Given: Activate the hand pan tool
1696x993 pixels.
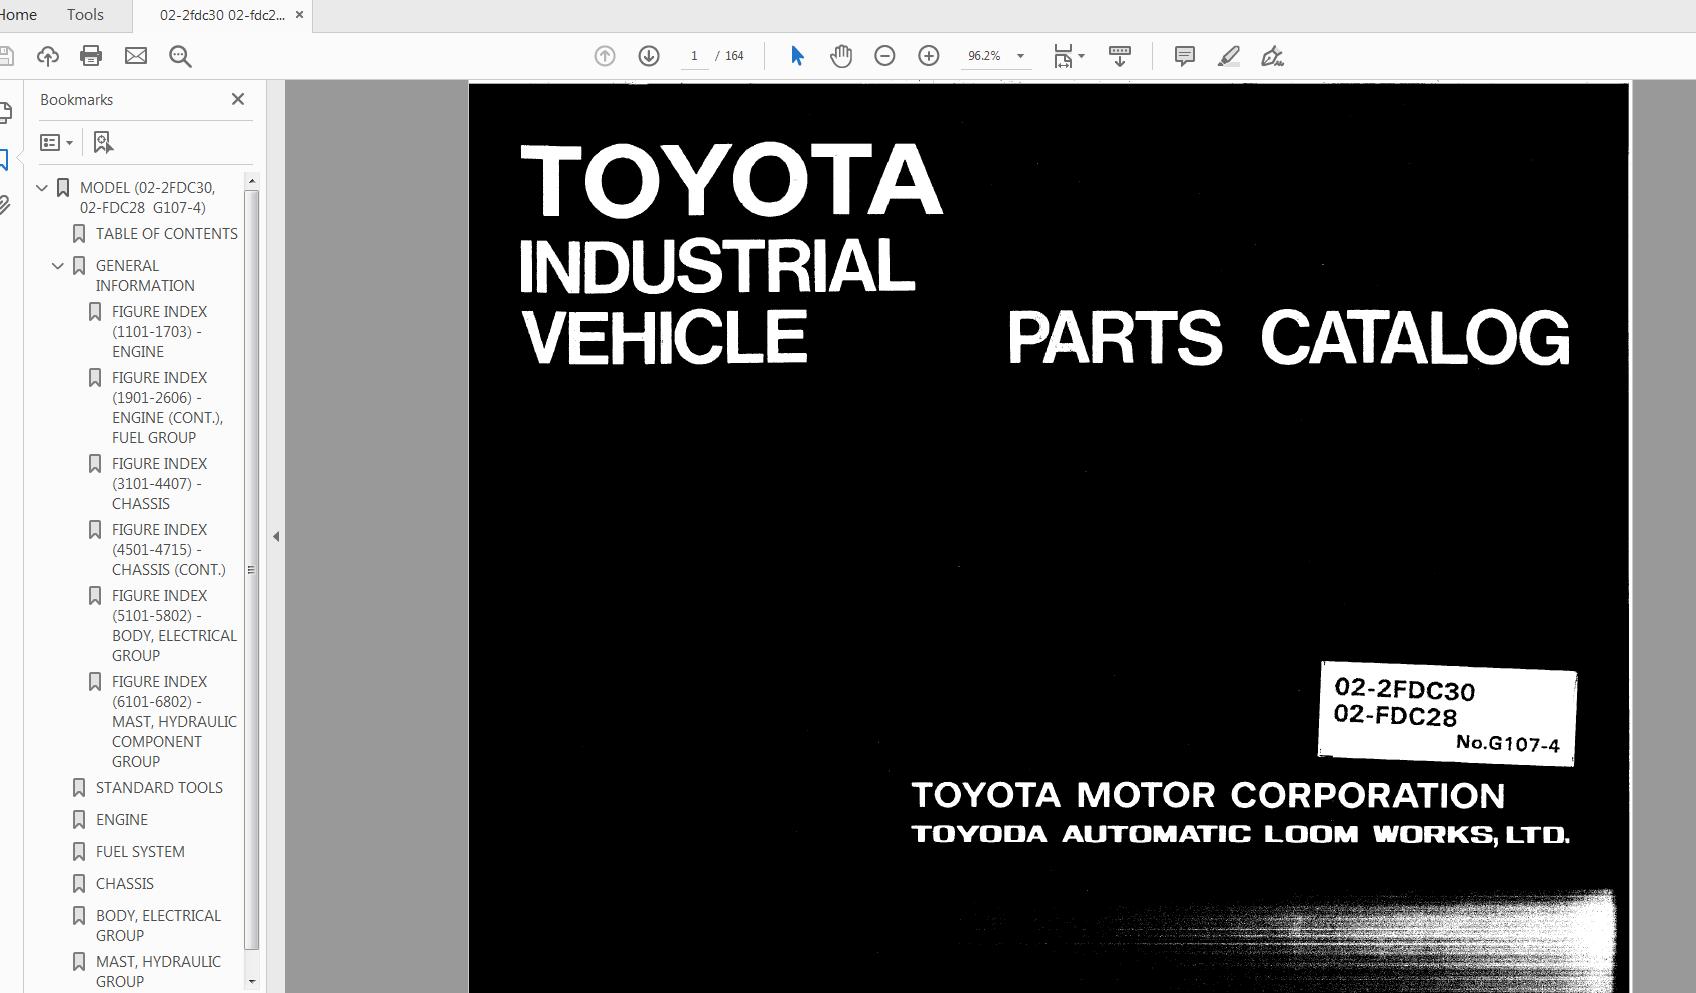Looking at the screenshot, I should 841,56.
